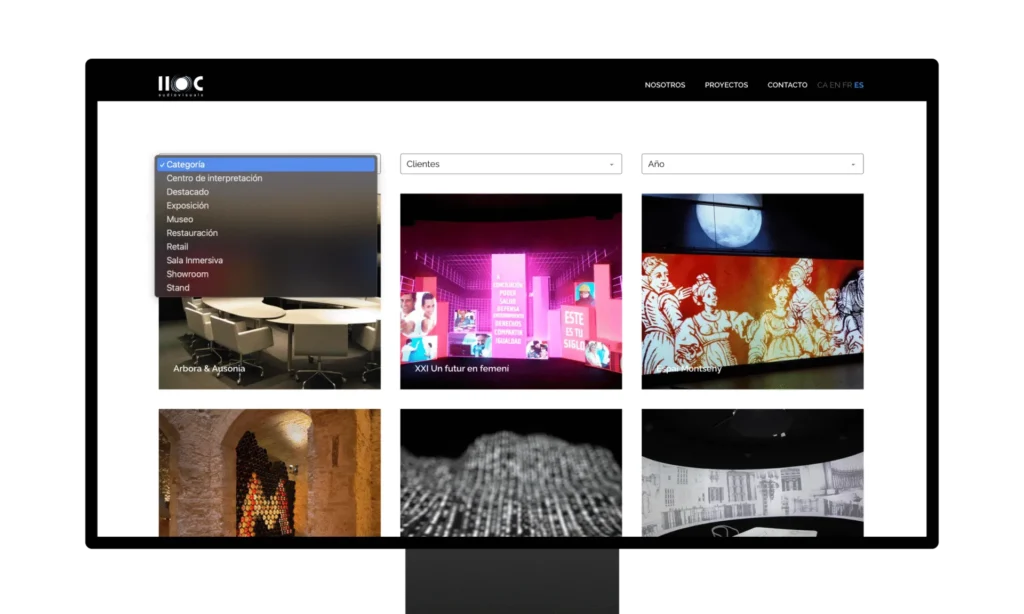Switch language to EN
Viewport: 1024px width, 614px height.
[x=835, y=85]
